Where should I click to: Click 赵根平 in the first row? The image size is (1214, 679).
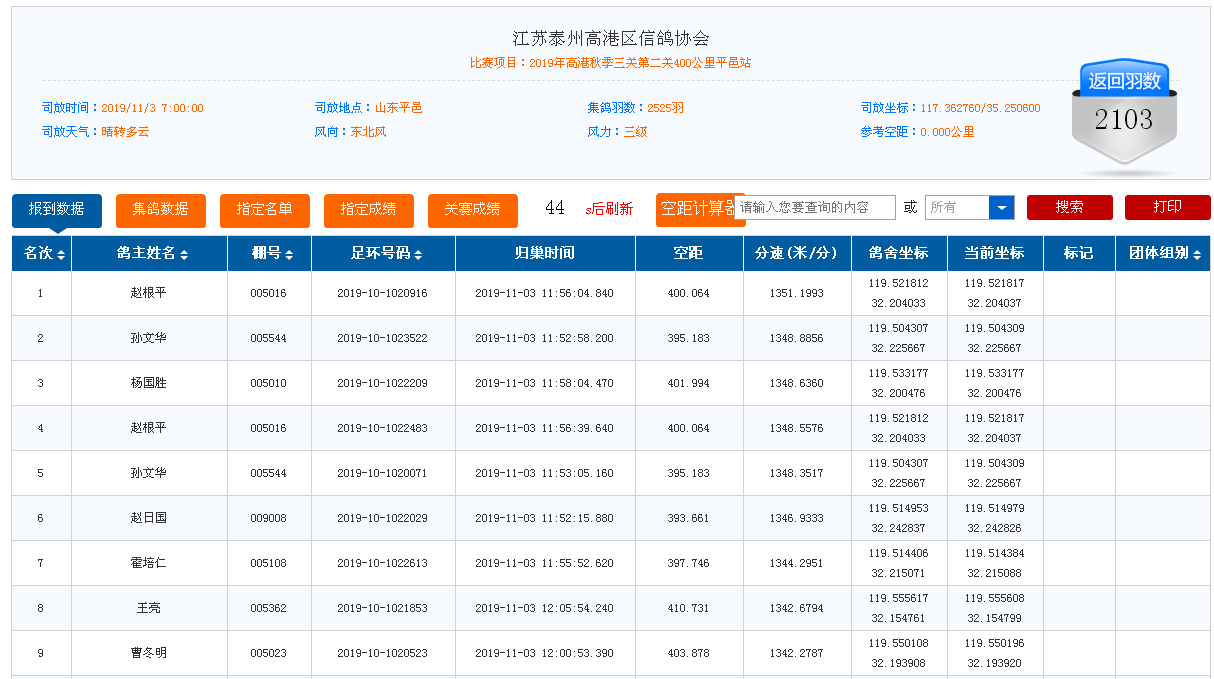[149, 293]
